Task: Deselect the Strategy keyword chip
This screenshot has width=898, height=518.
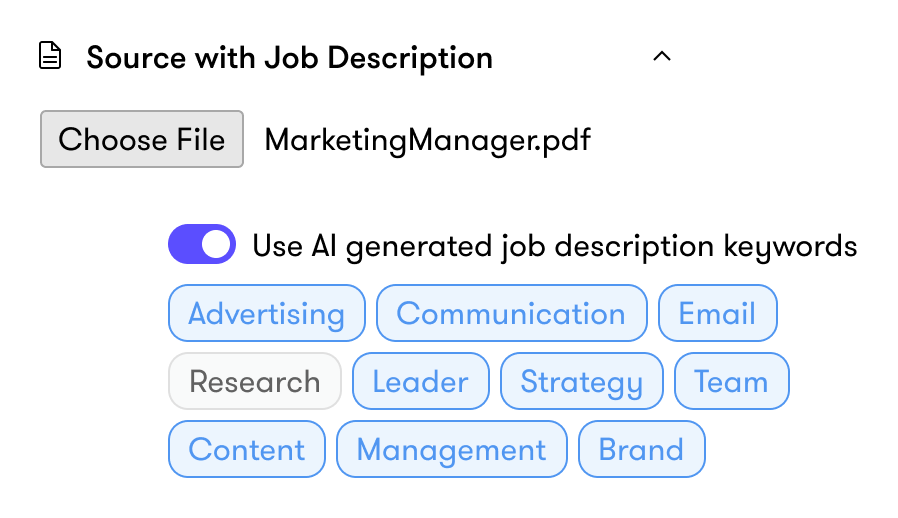Action: pos(582,381)
